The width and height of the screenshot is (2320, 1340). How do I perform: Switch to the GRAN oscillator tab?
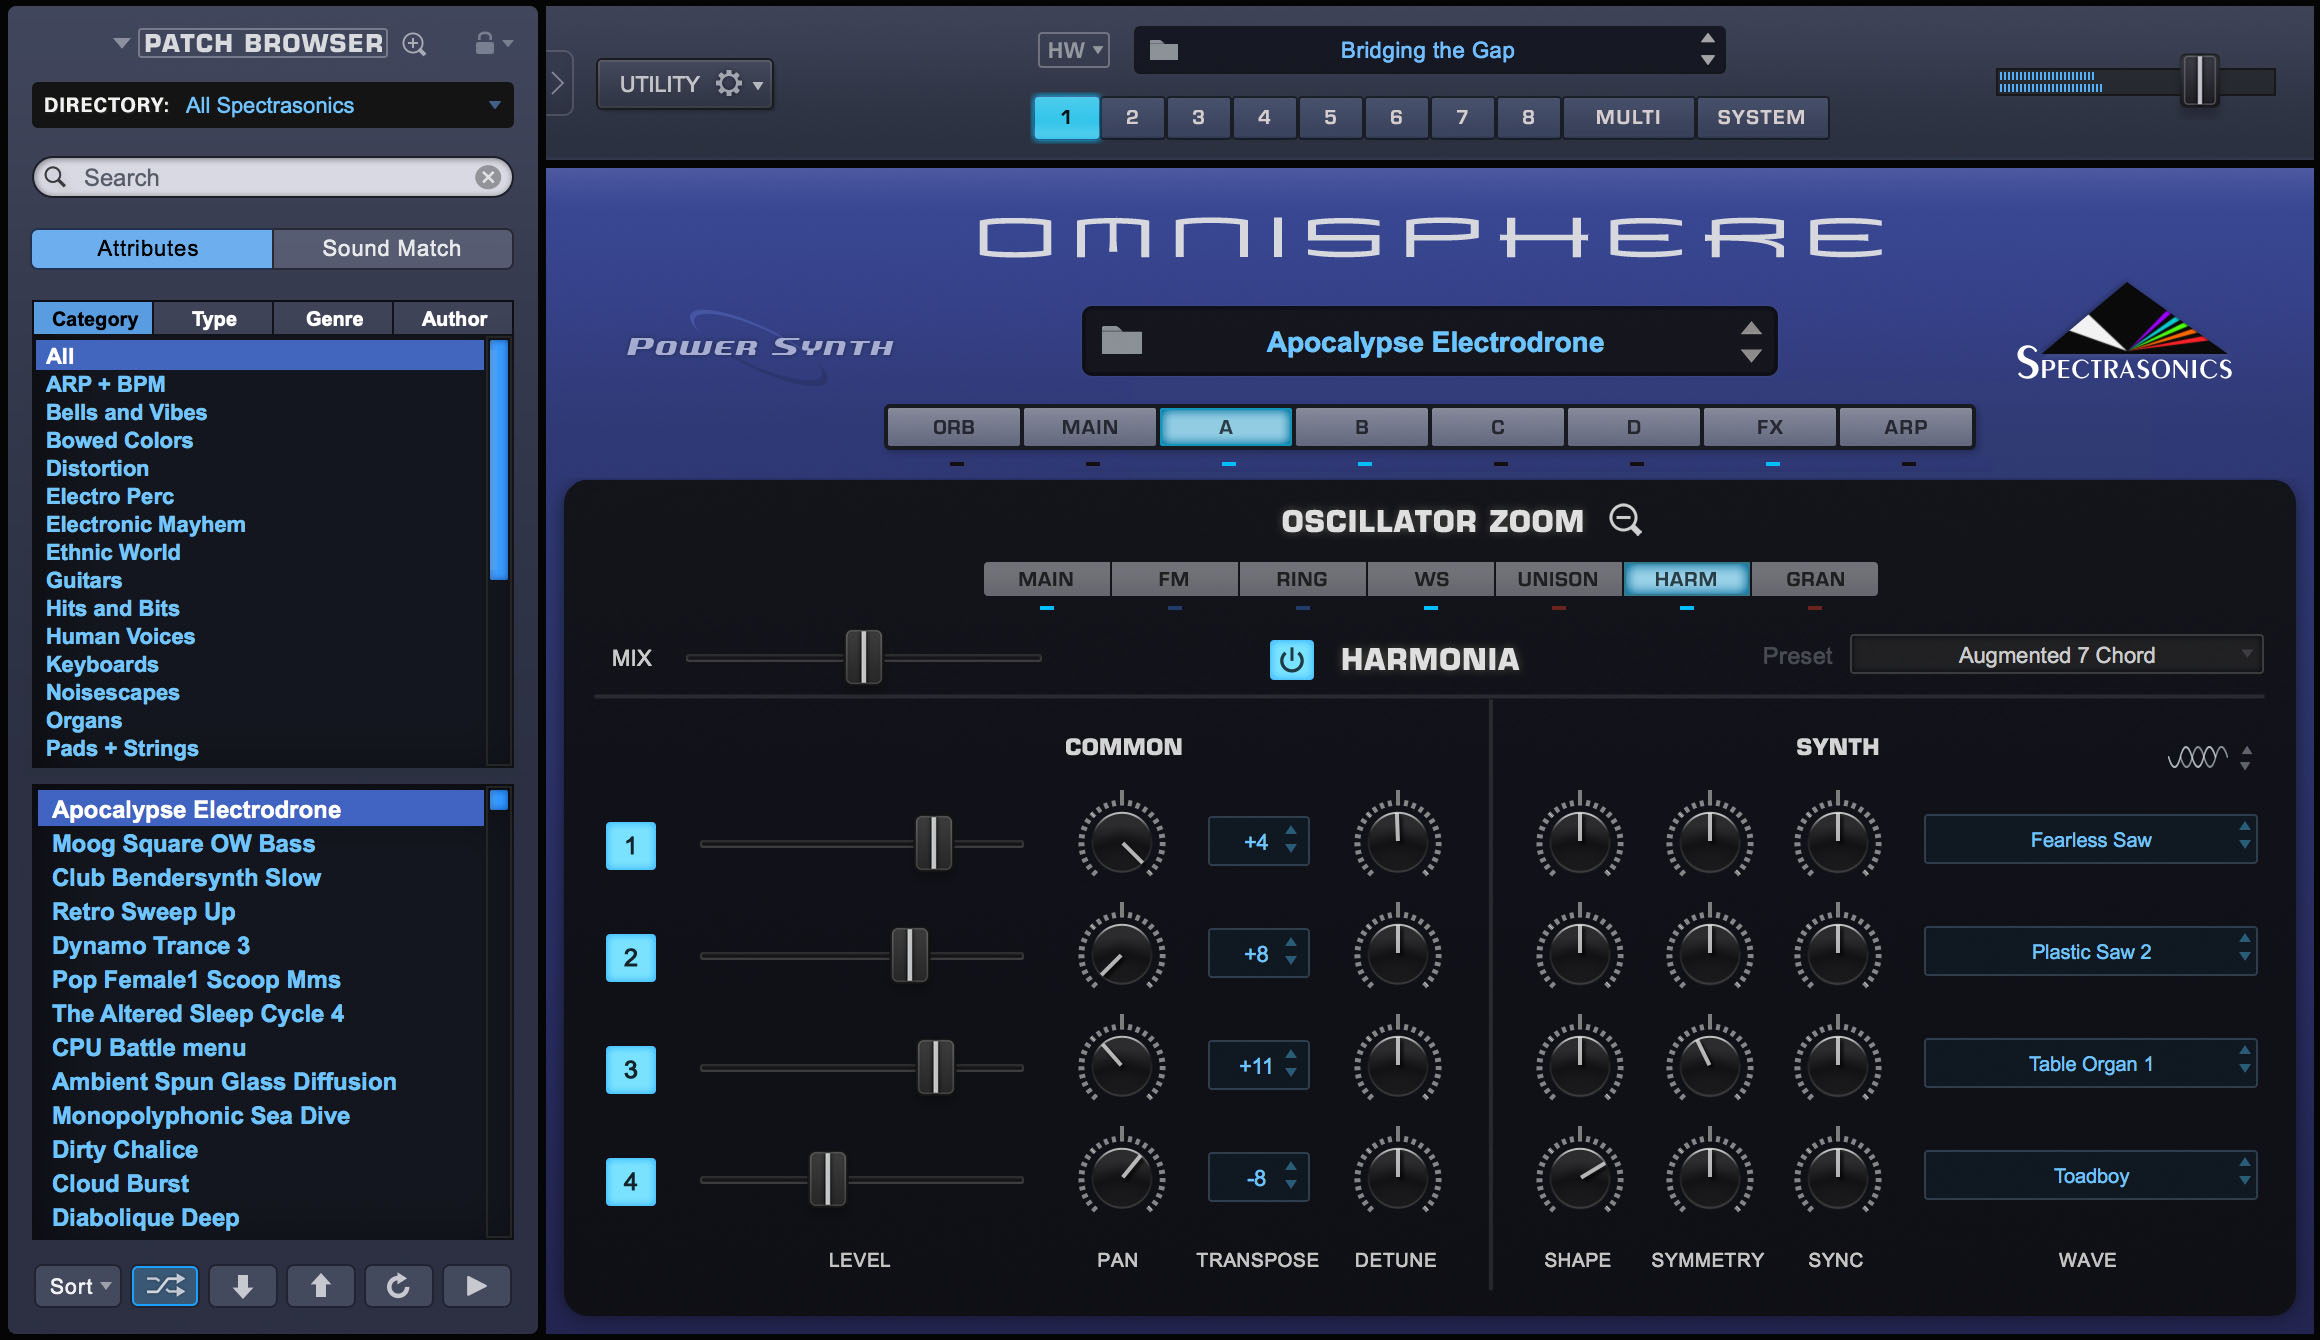(1814, 579)
